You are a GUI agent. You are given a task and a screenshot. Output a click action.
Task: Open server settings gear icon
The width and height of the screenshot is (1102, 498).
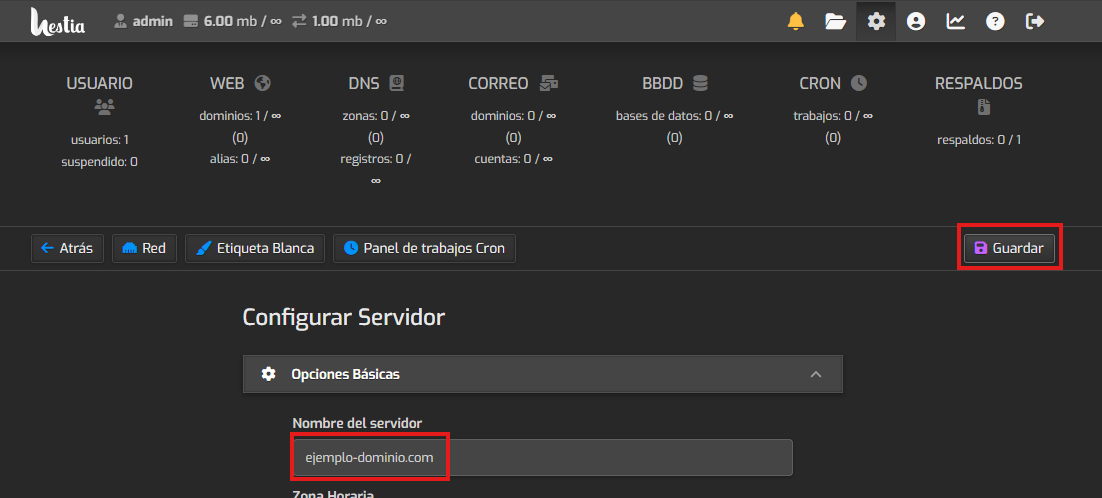click(876, 21)
